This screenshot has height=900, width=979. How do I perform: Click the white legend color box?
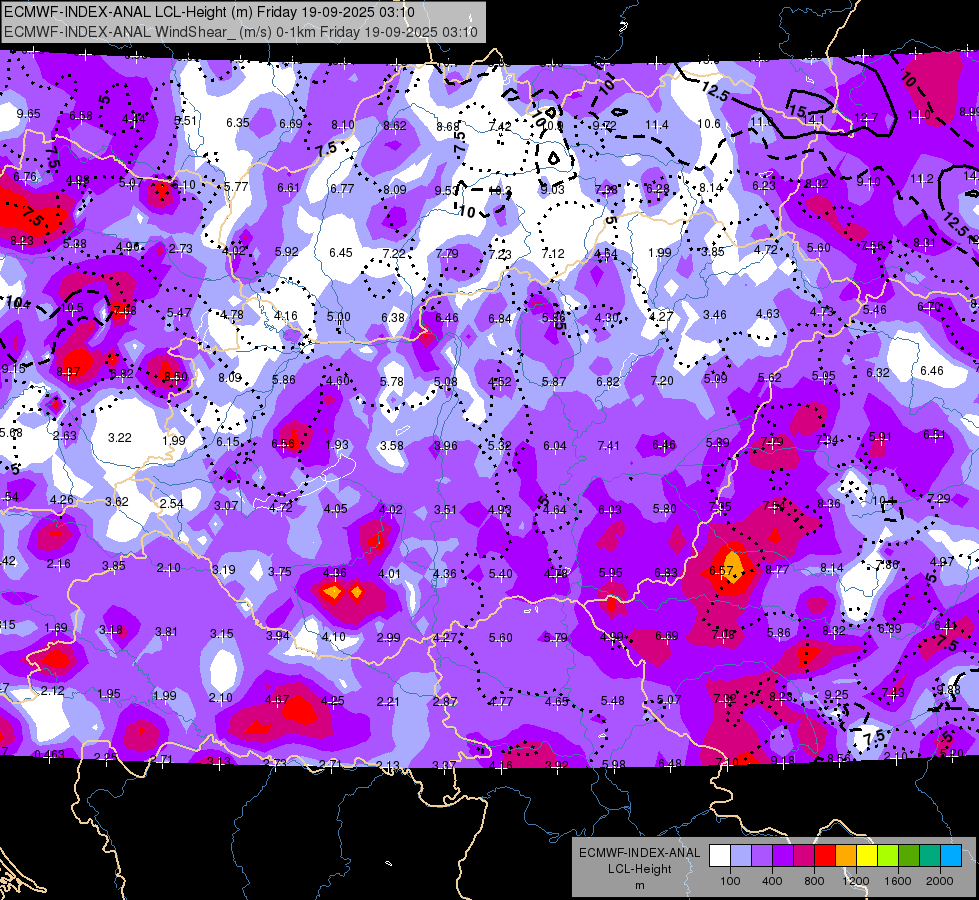pos(720,856)
